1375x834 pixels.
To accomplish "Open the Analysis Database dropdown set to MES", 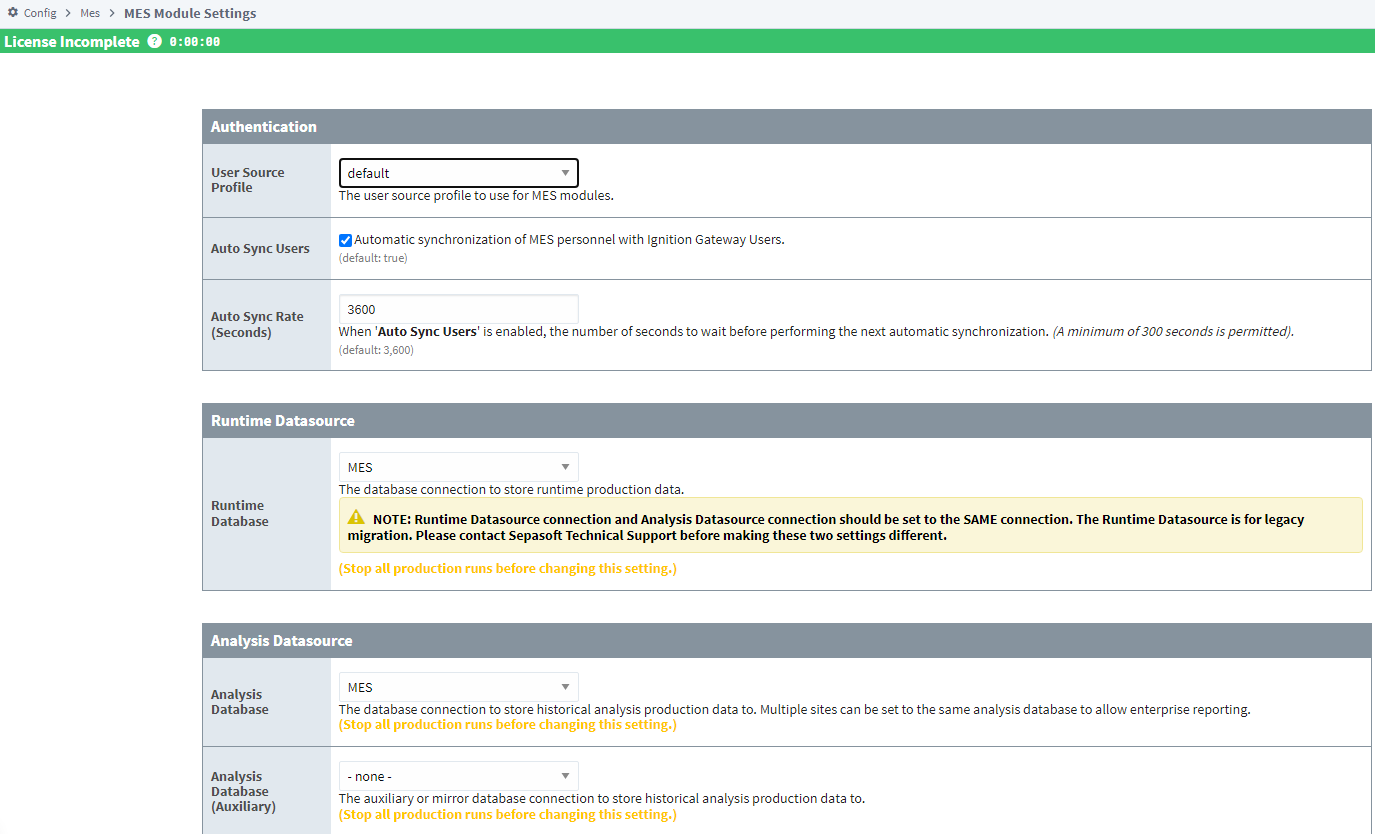I will [x=458, y=687].
